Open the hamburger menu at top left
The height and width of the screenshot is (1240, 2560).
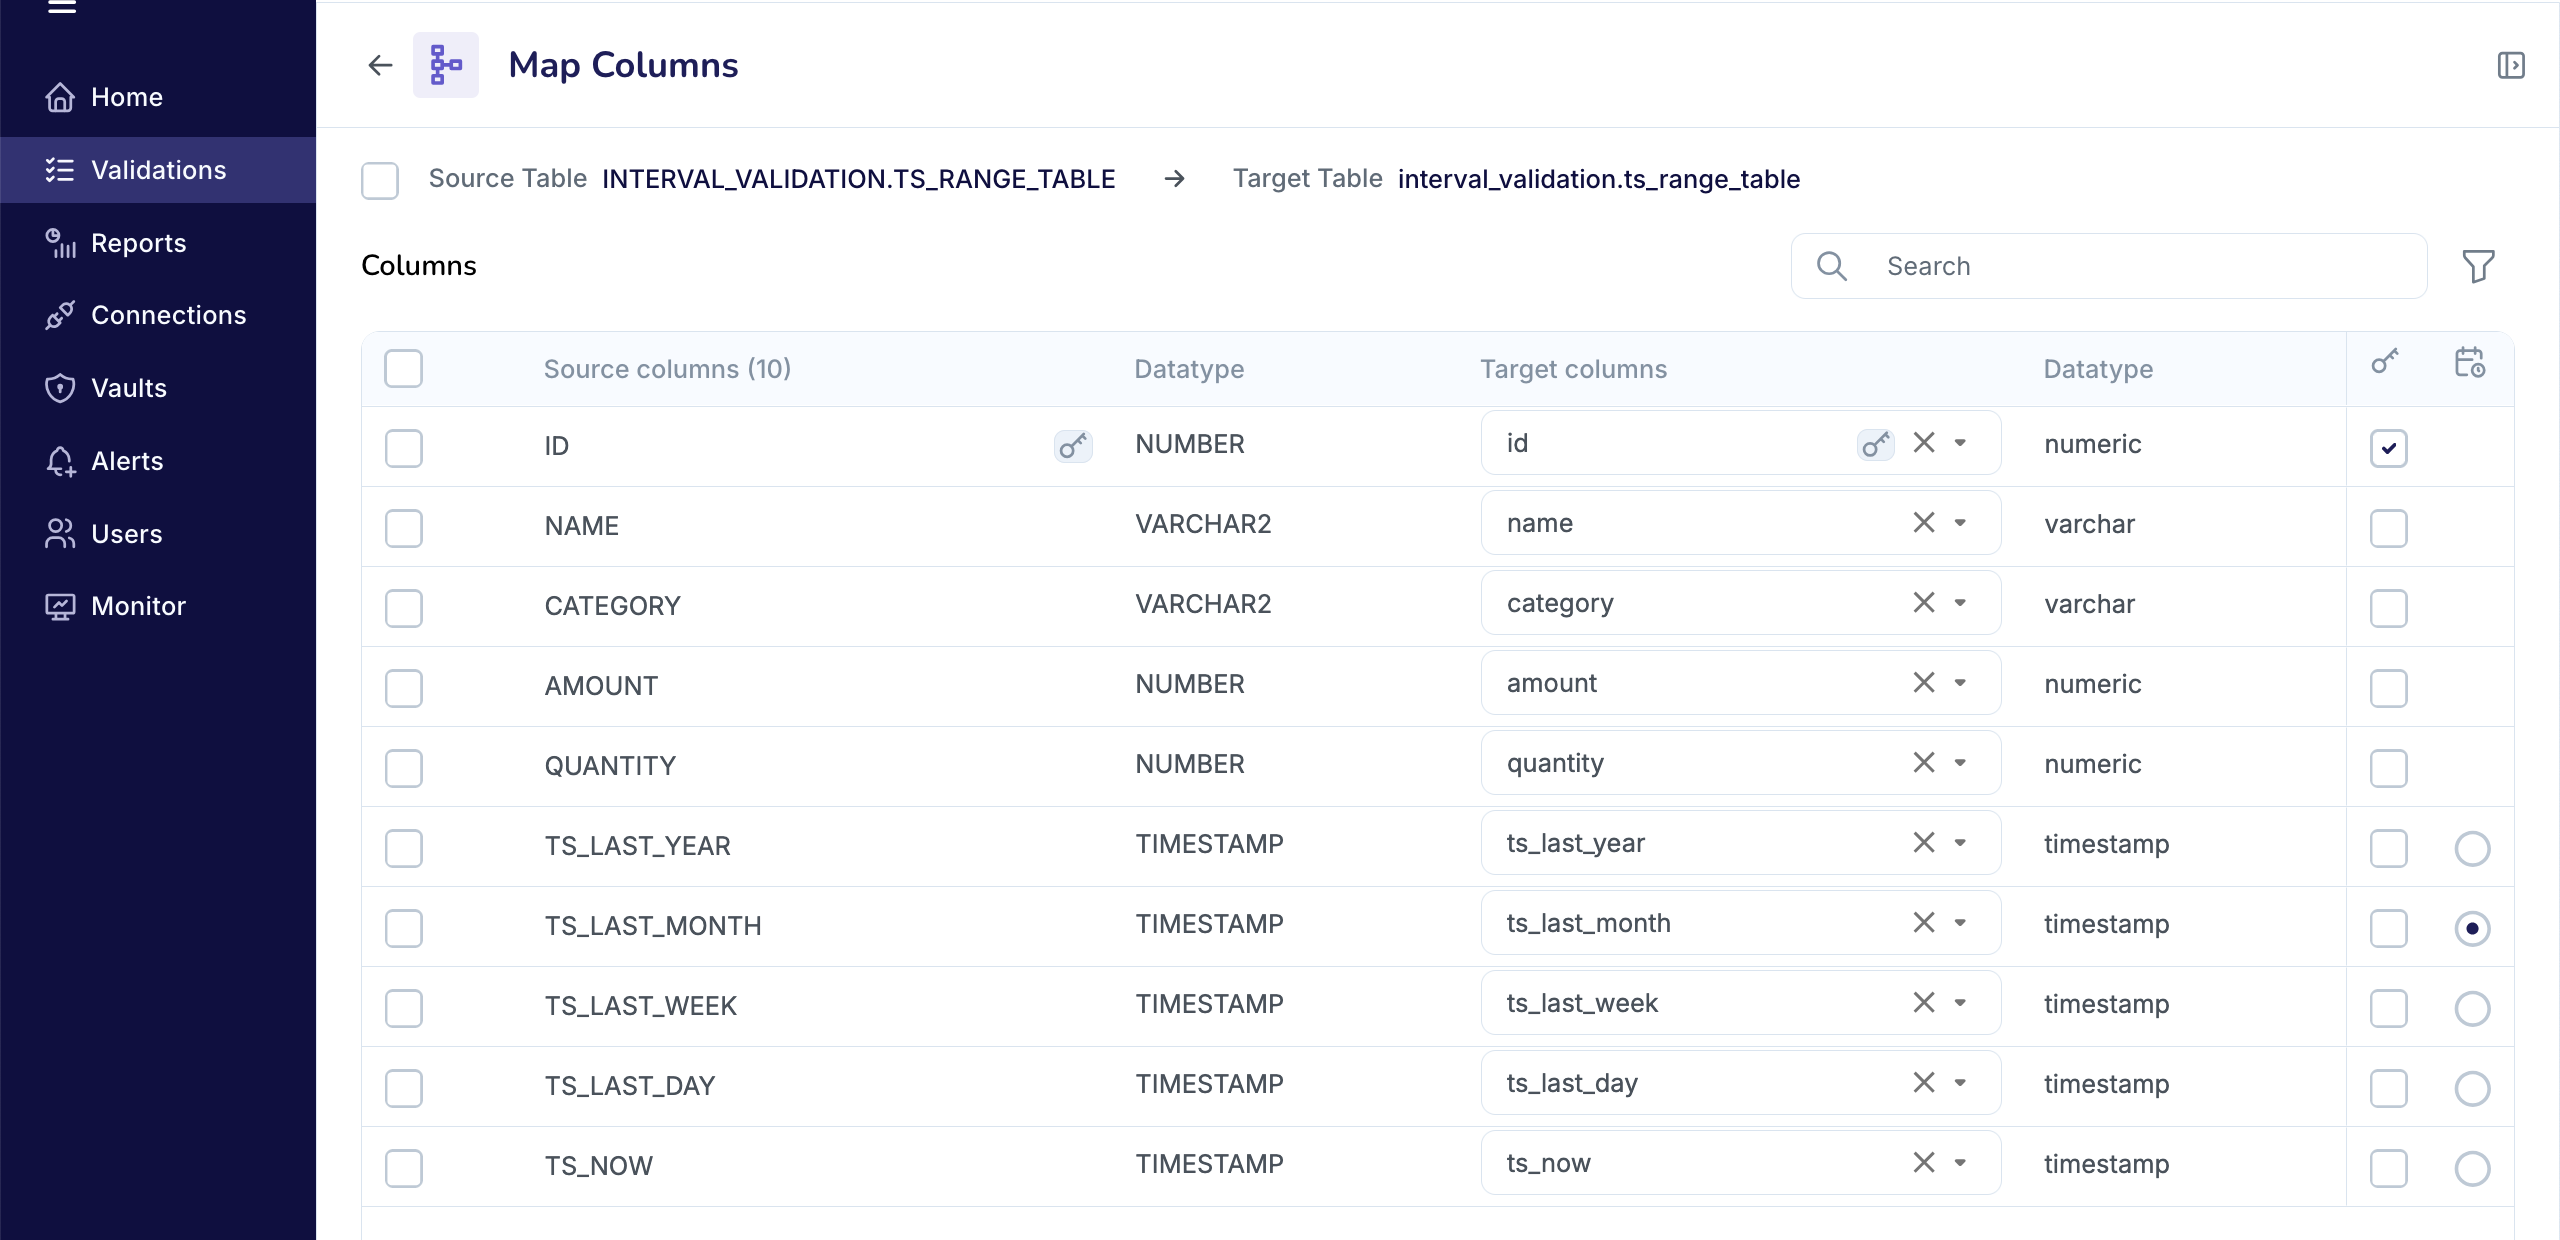(x=60, y=8)
